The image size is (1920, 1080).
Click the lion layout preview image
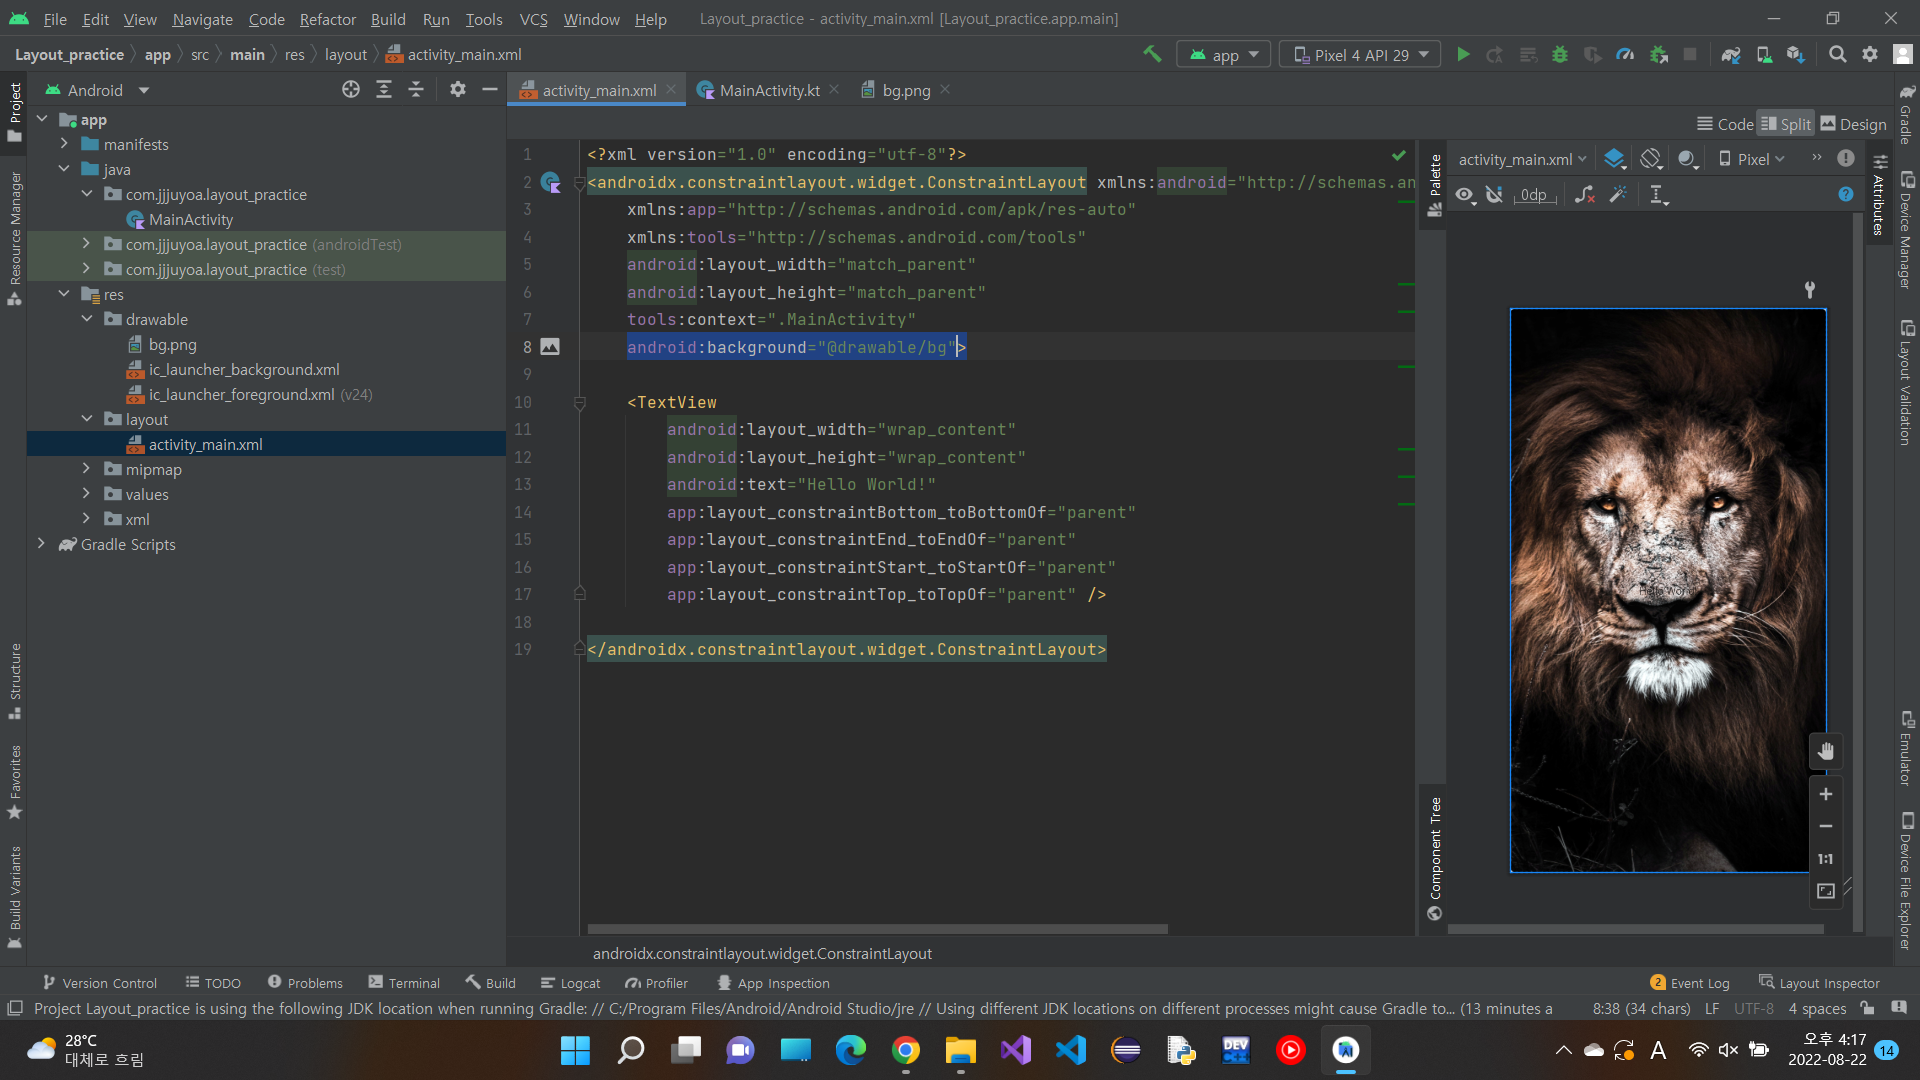1667,590
